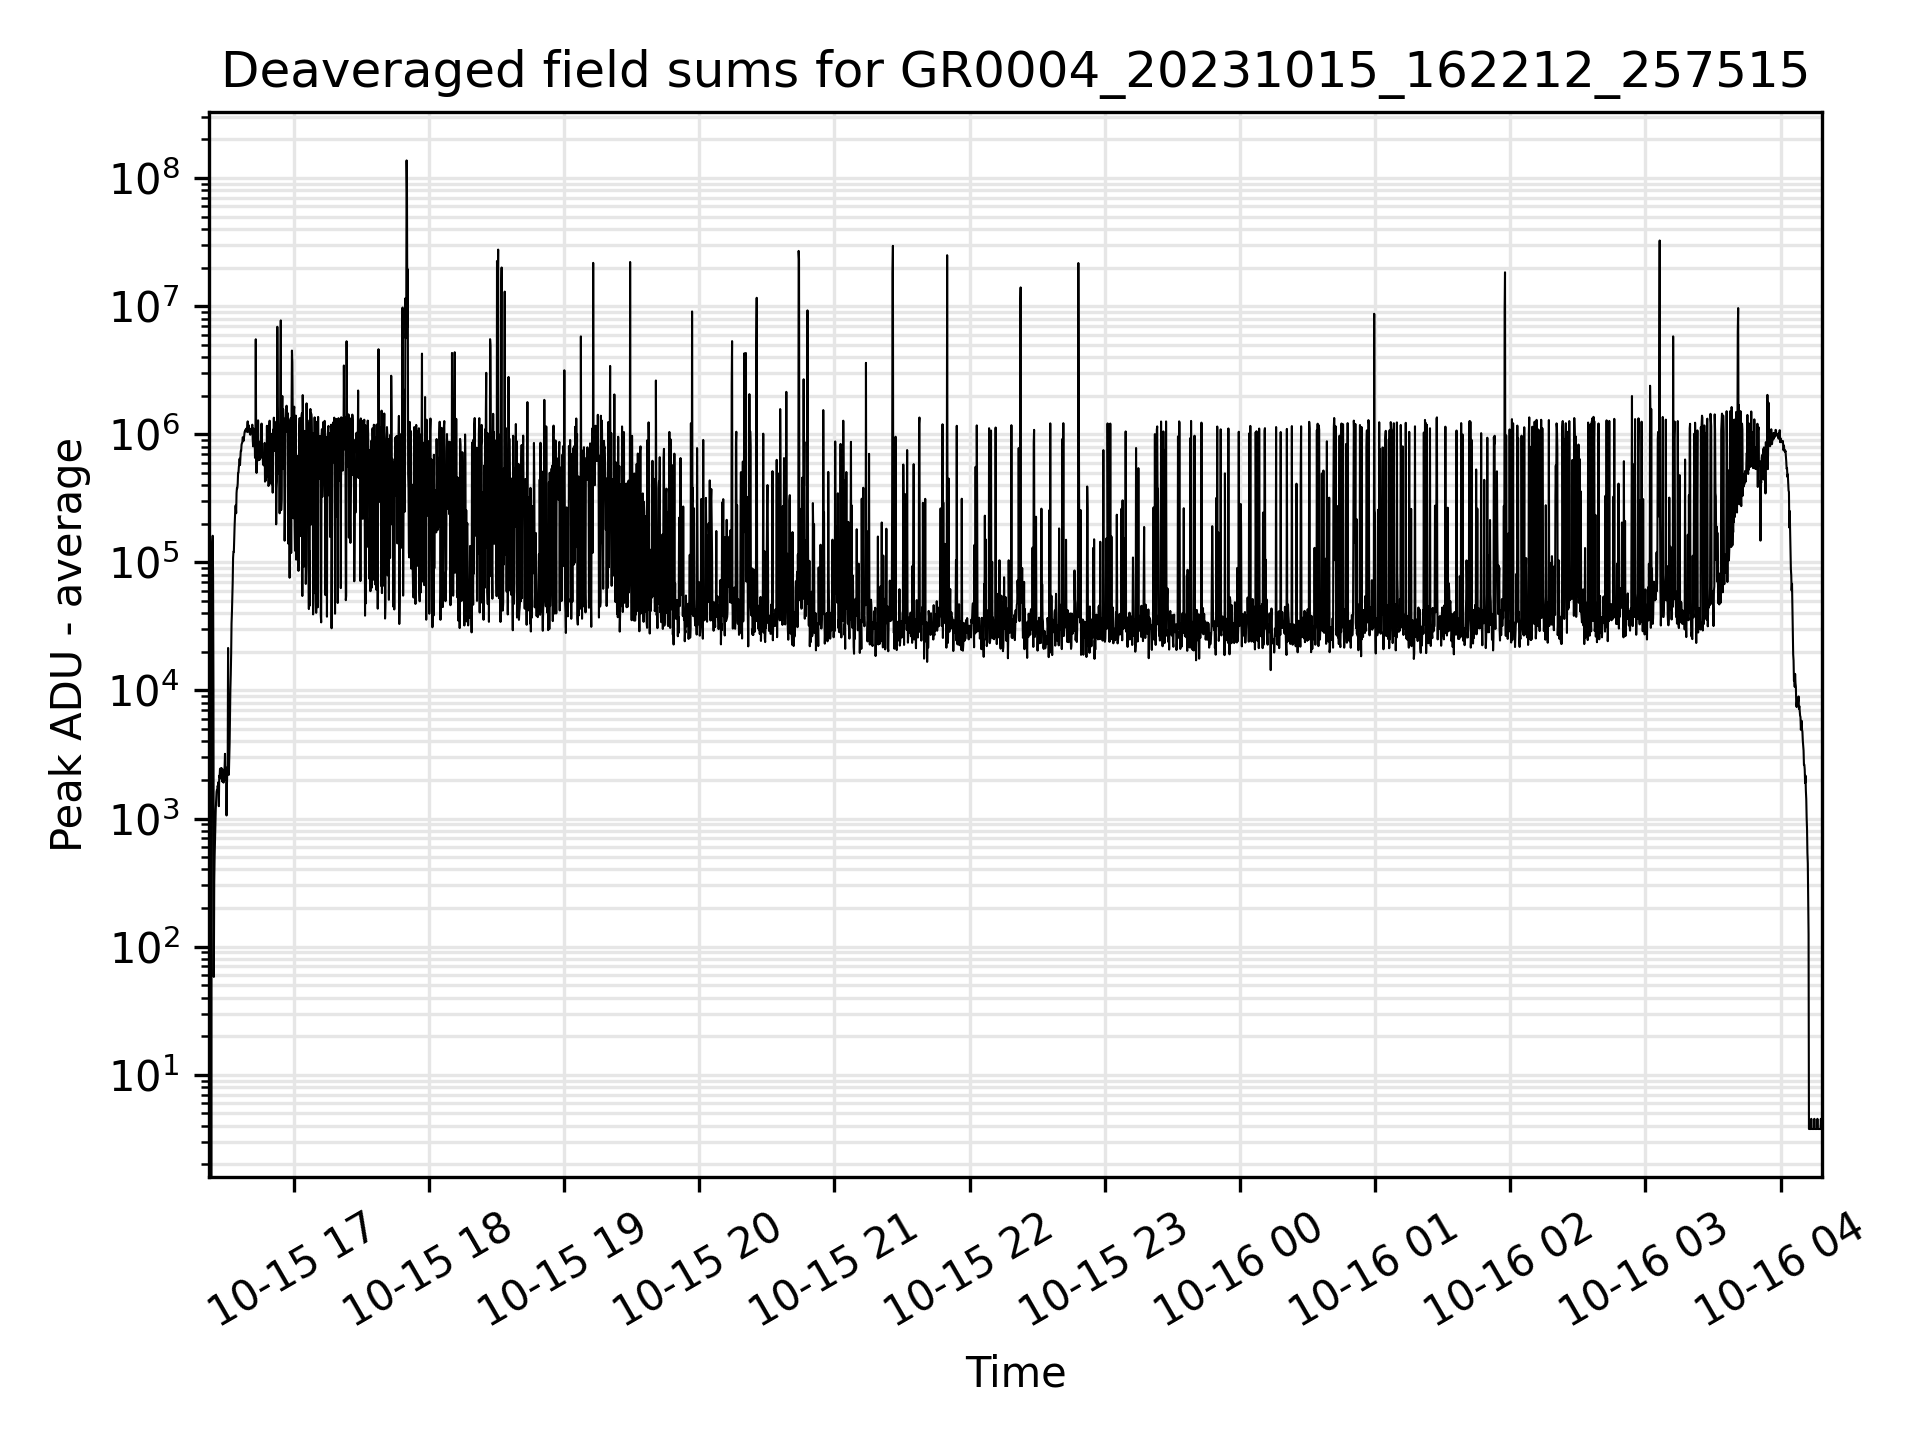Viewport: 1920px width, 1440px height.
Task: Click the x-axis tick label '10-15 20'
Action: pos(699,1266)
